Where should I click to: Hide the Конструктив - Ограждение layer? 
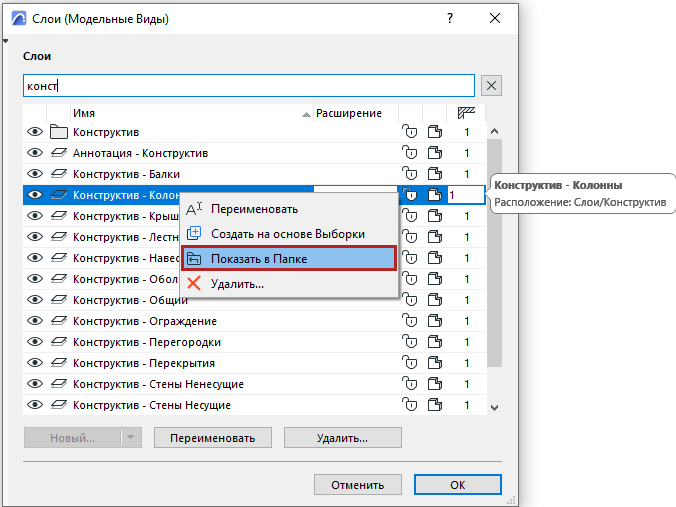pyautogui.click(x=35, y=321)
